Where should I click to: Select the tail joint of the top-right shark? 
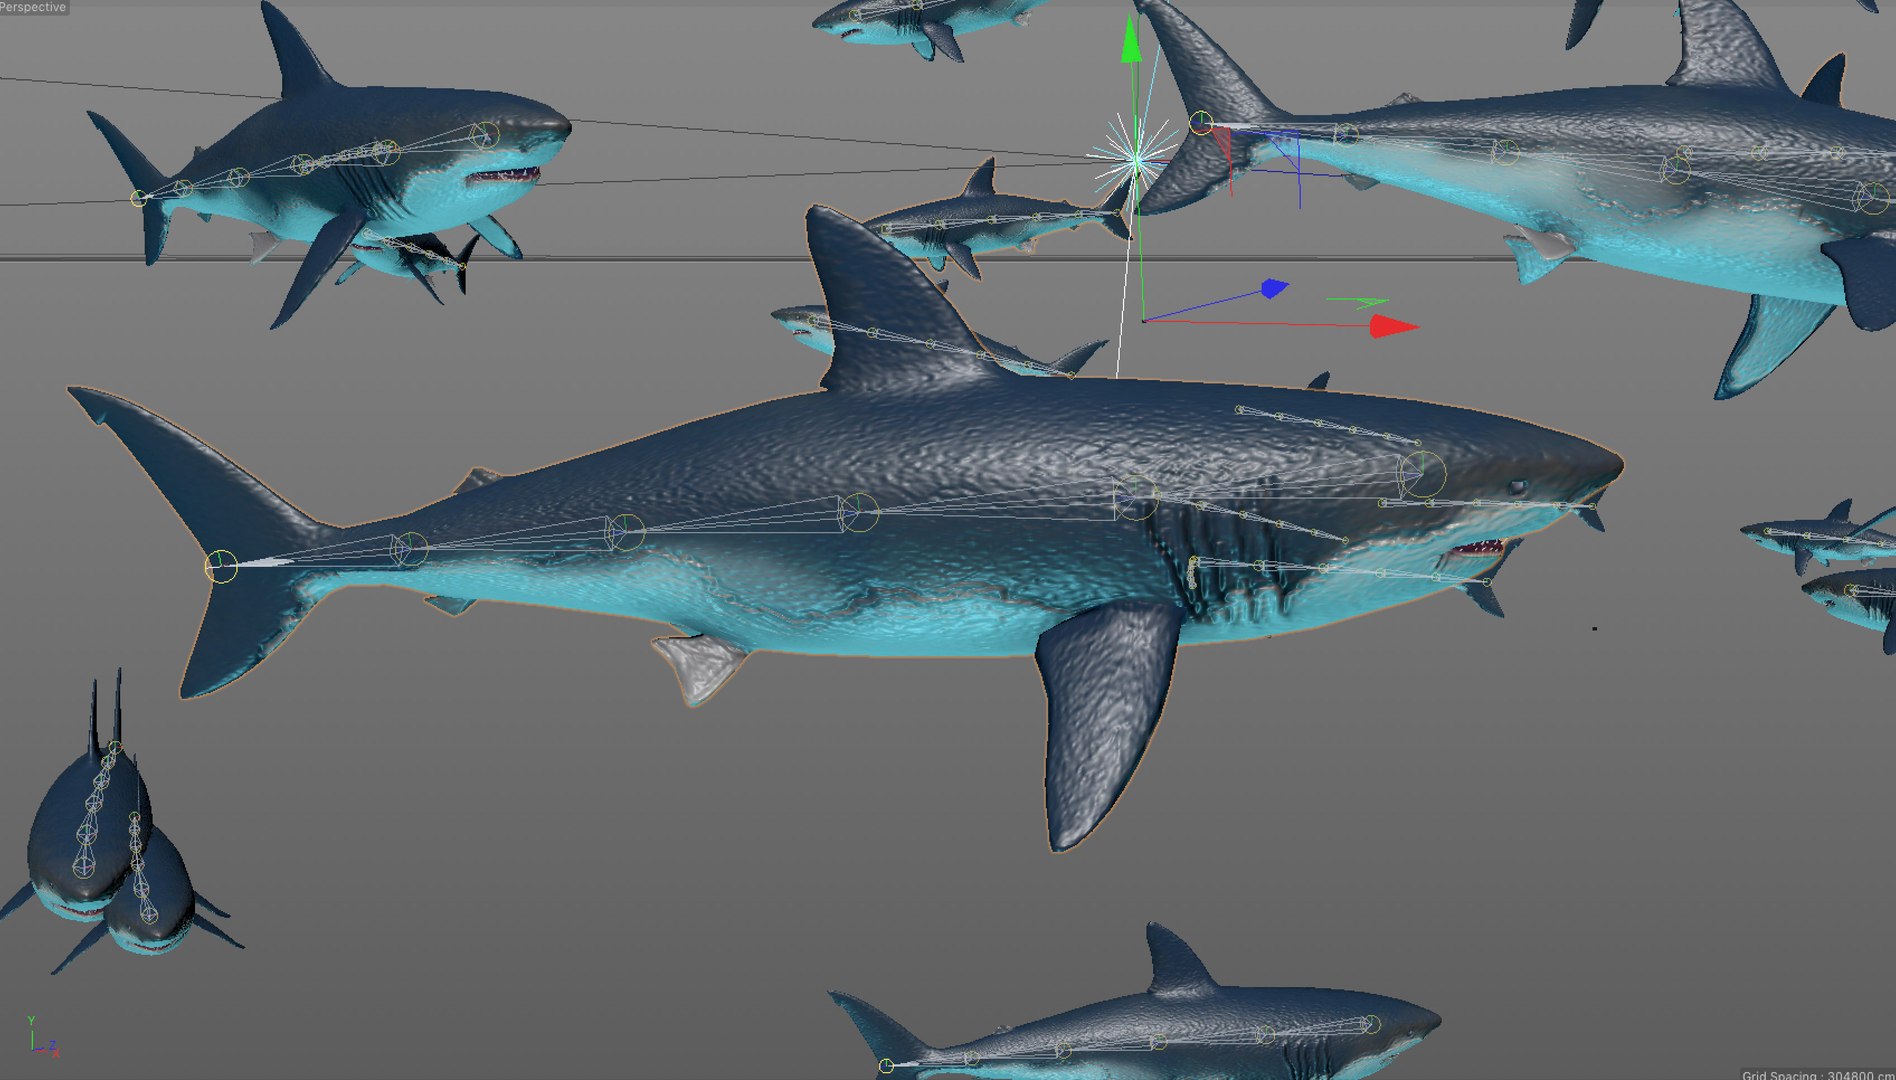pyautogui.click(x=1201, y=123)
